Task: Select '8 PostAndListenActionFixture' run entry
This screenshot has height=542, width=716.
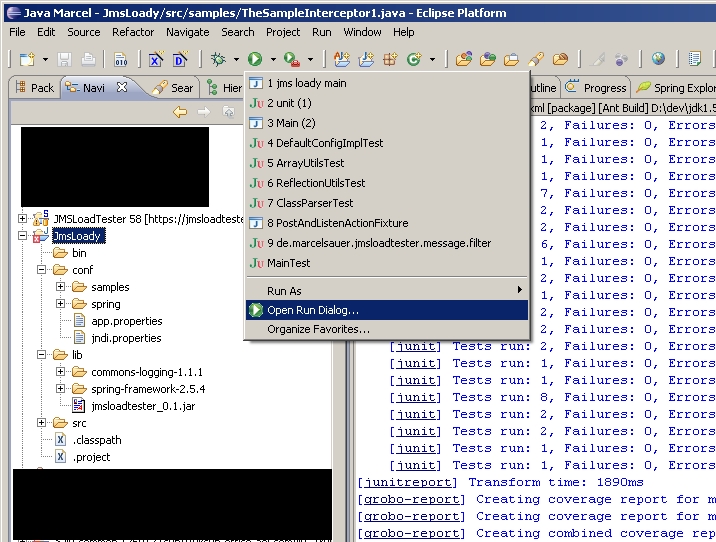Action: click(387, 223)
